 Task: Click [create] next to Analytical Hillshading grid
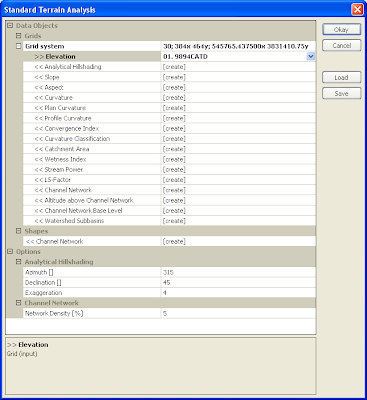click(174, 67)
